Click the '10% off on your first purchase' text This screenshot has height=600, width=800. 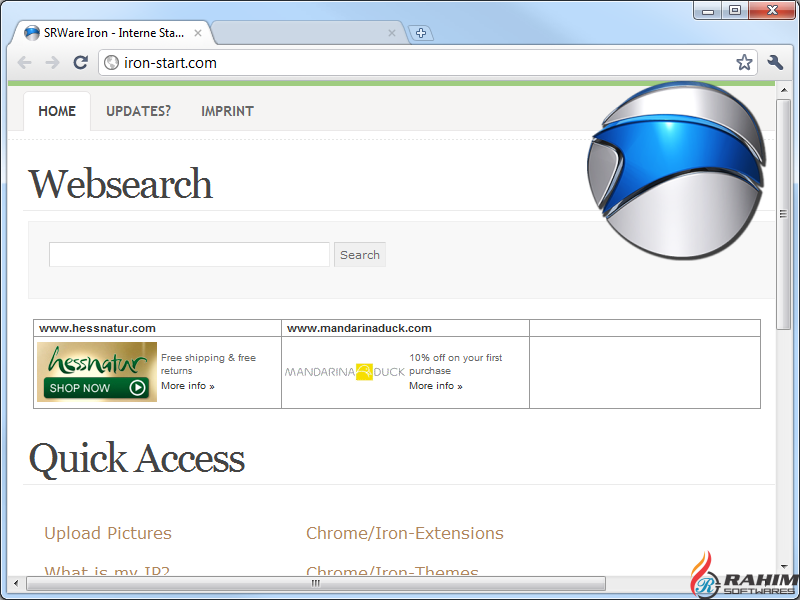[456, 364]
